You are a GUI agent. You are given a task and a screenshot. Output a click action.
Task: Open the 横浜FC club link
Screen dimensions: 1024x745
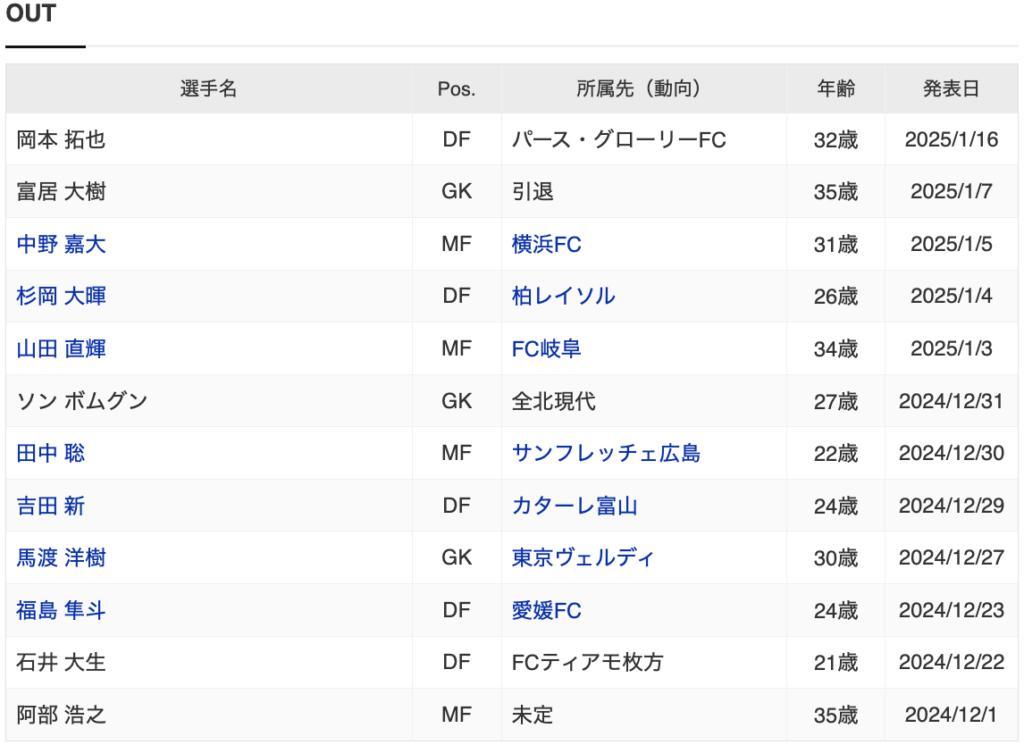547,244
